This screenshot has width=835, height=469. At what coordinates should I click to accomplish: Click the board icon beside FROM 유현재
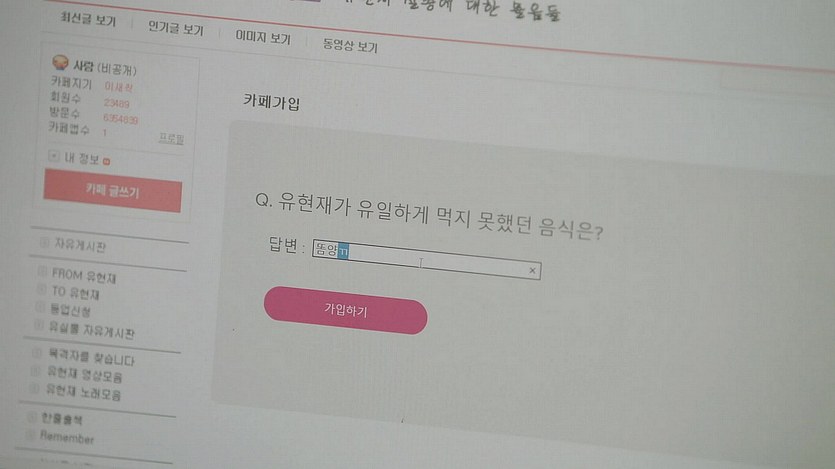[42, 272]
